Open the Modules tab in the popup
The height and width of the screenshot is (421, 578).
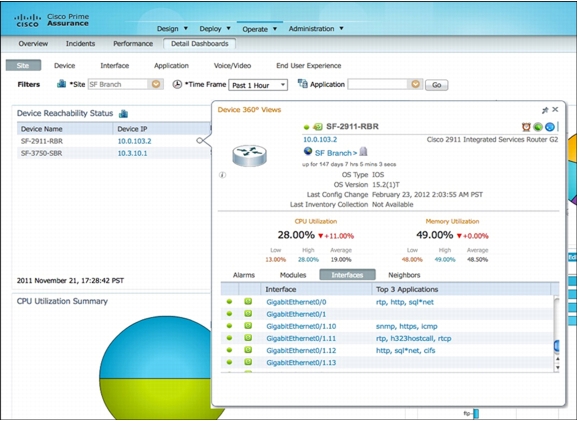pos(293,275)
